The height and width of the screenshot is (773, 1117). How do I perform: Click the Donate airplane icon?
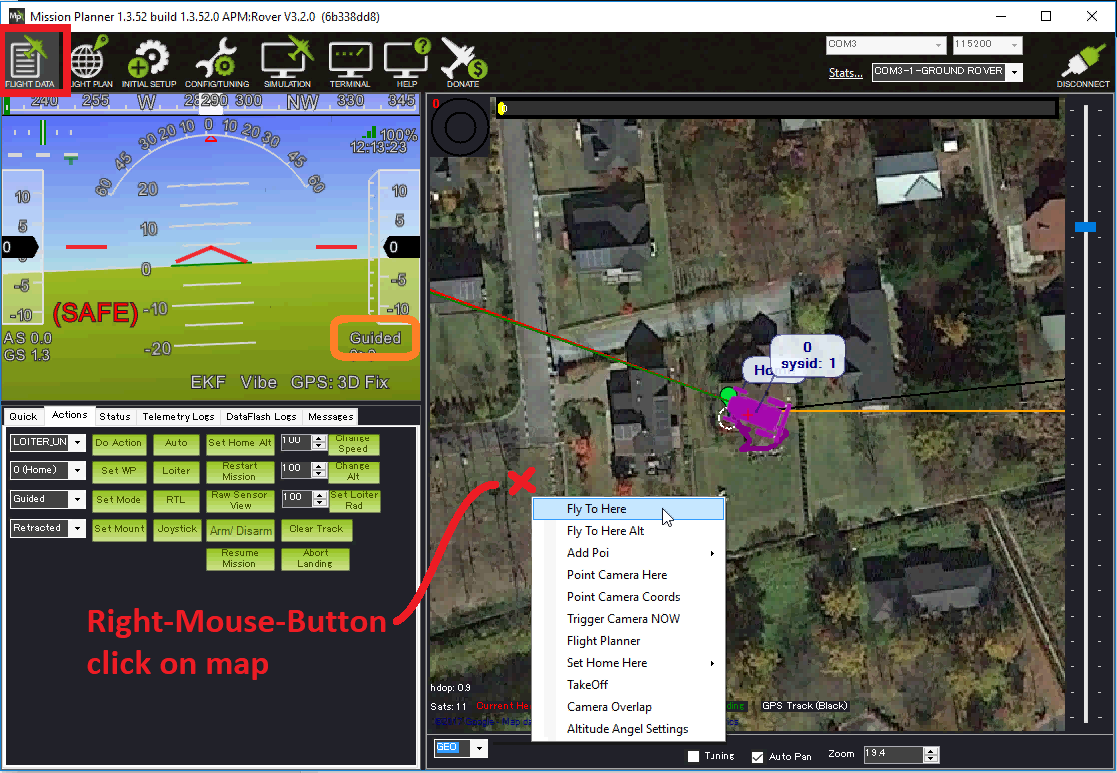(x=463, y=62)
